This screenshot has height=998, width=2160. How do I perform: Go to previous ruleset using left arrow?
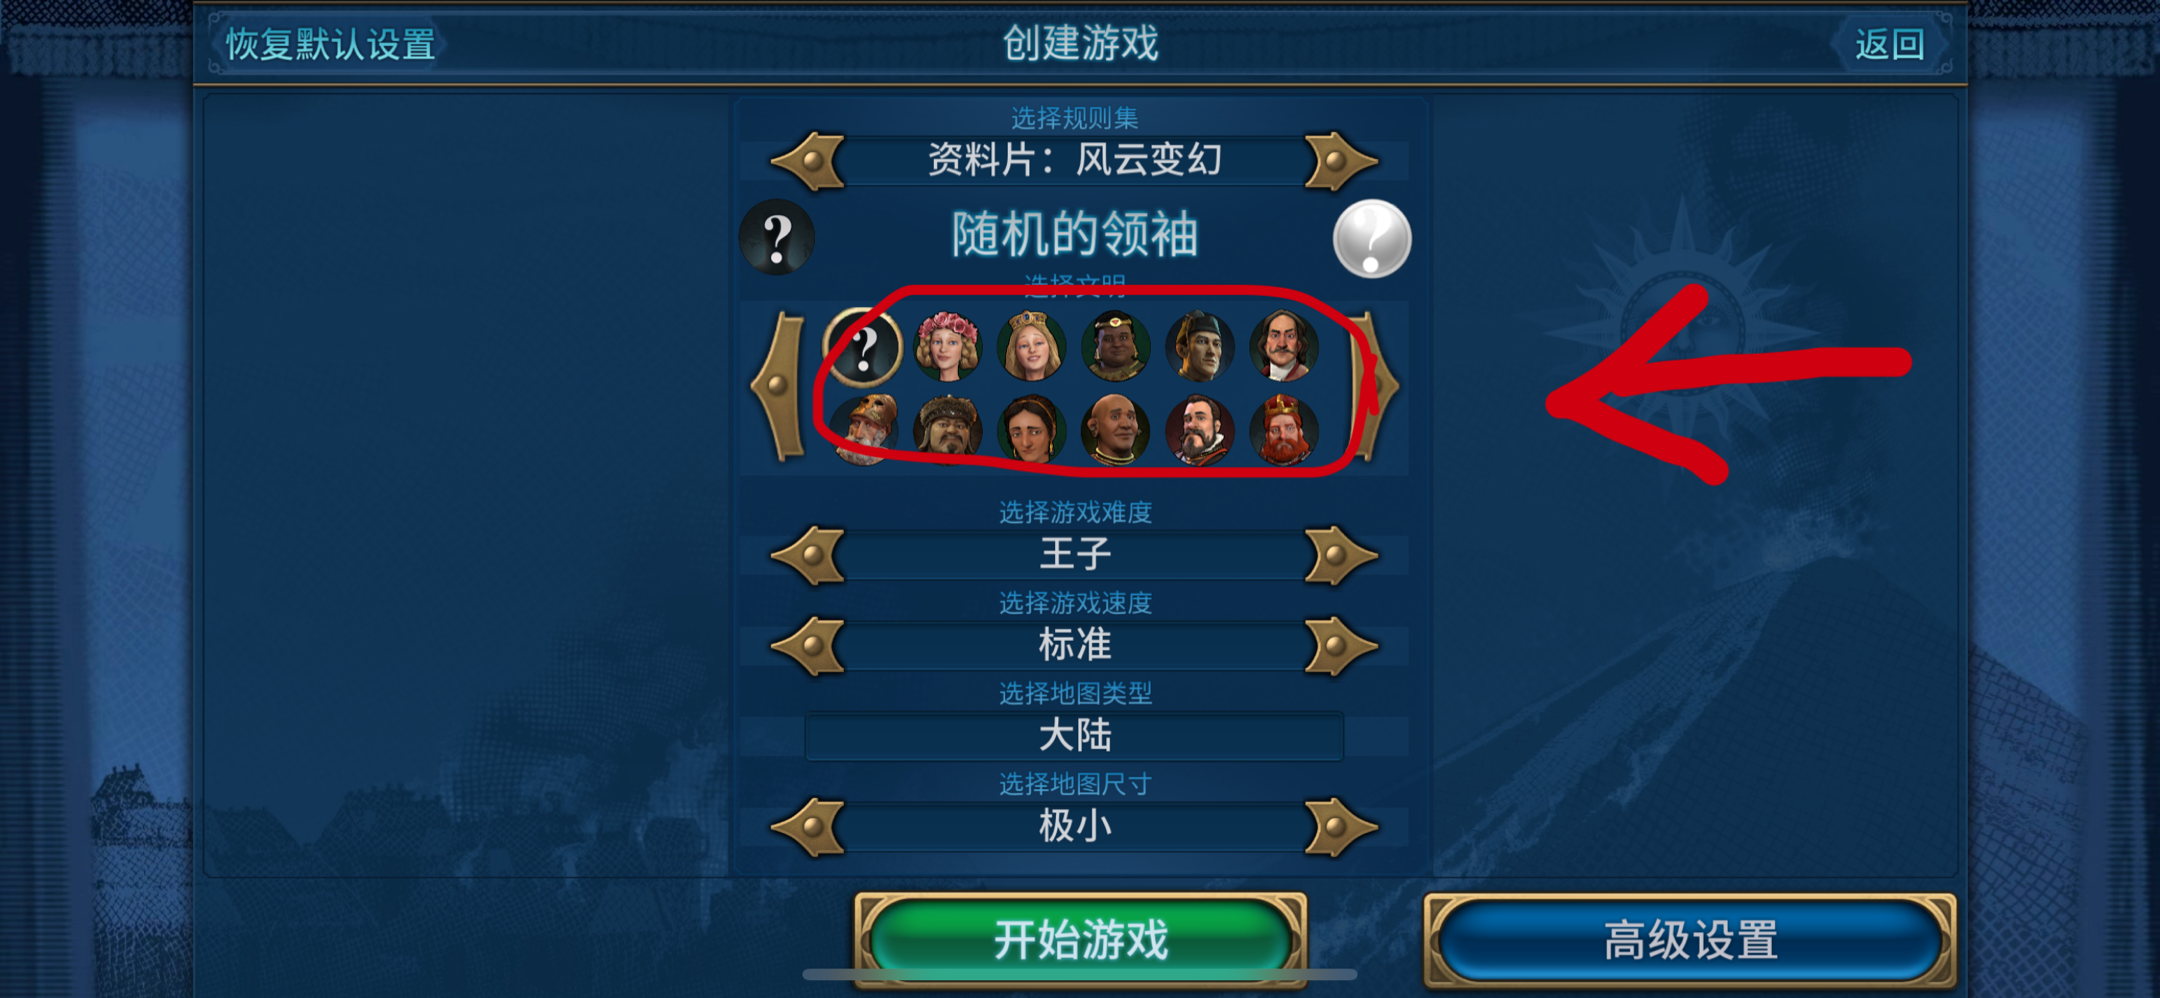(x=809, y=161)
